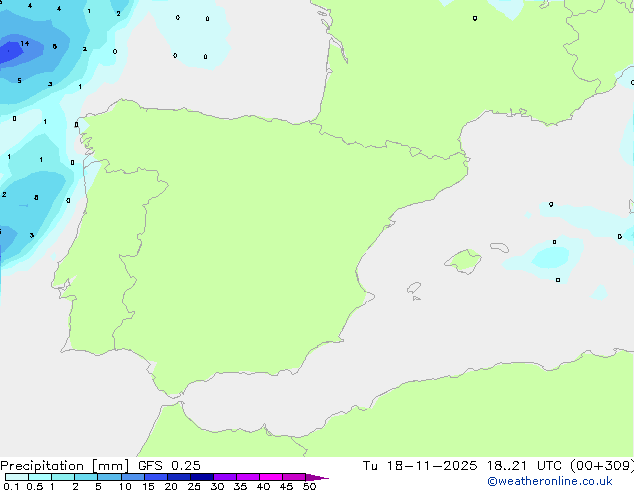Pick the 10–15 mm legend color swatch

132,477
